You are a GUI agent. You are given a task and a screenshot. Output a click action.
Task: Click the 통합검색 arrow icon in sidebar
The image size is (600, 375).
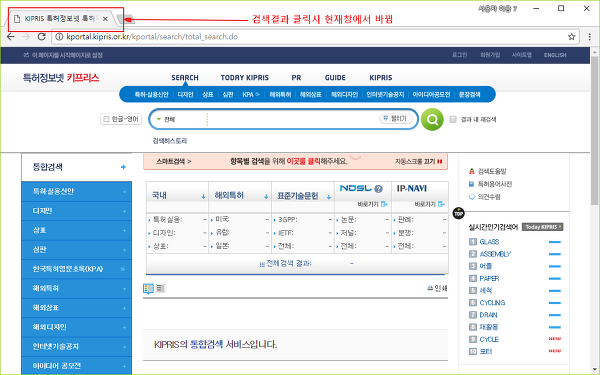(x=123, y=167)
